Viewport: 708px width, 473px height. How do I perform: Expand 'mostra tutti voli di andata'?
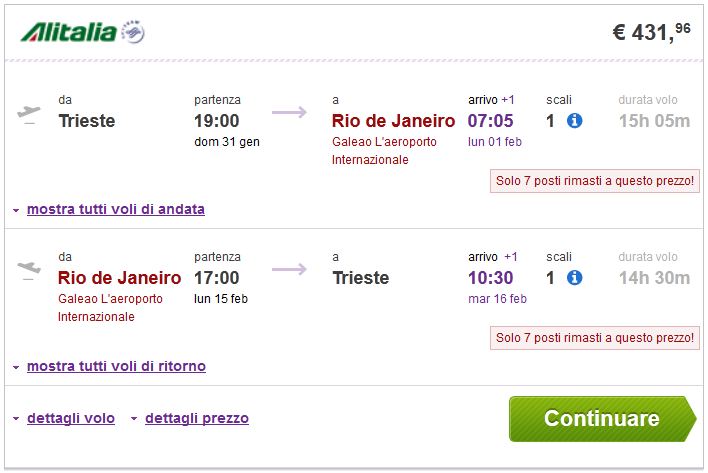point(115,209)
